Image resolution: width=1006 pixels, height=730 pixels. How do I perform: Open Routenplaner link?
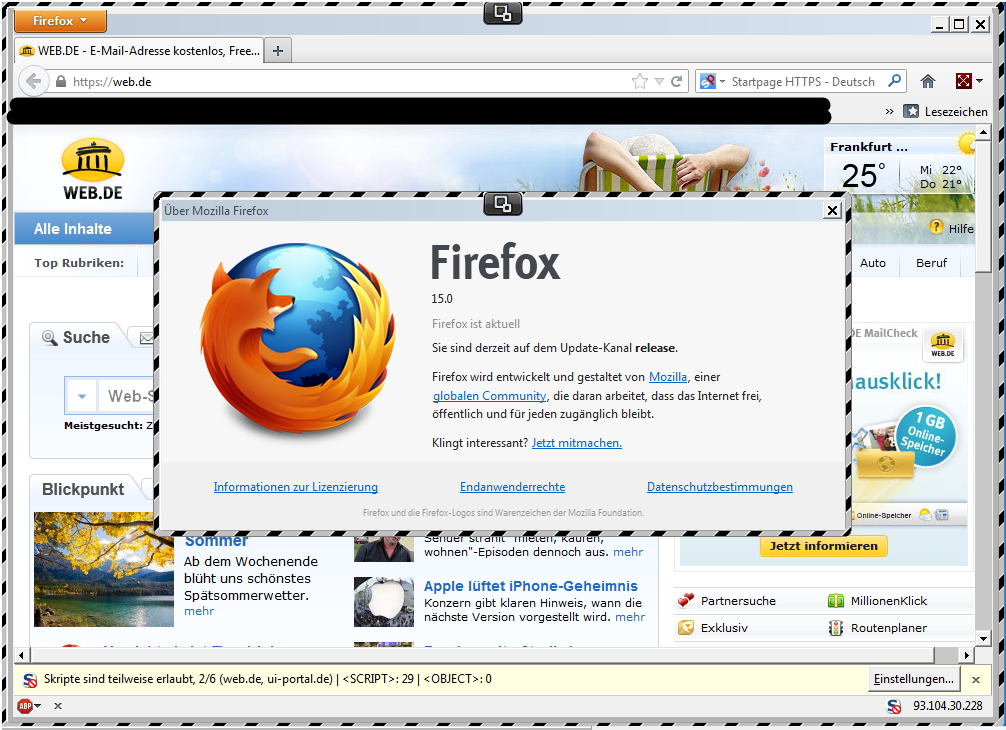point(889,628)
